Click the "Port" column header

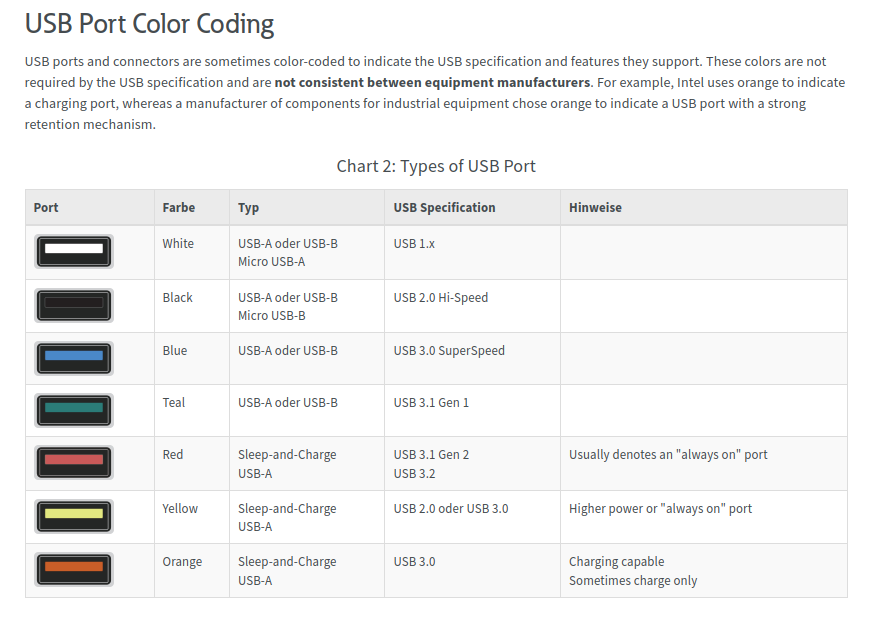coord(46,208)
